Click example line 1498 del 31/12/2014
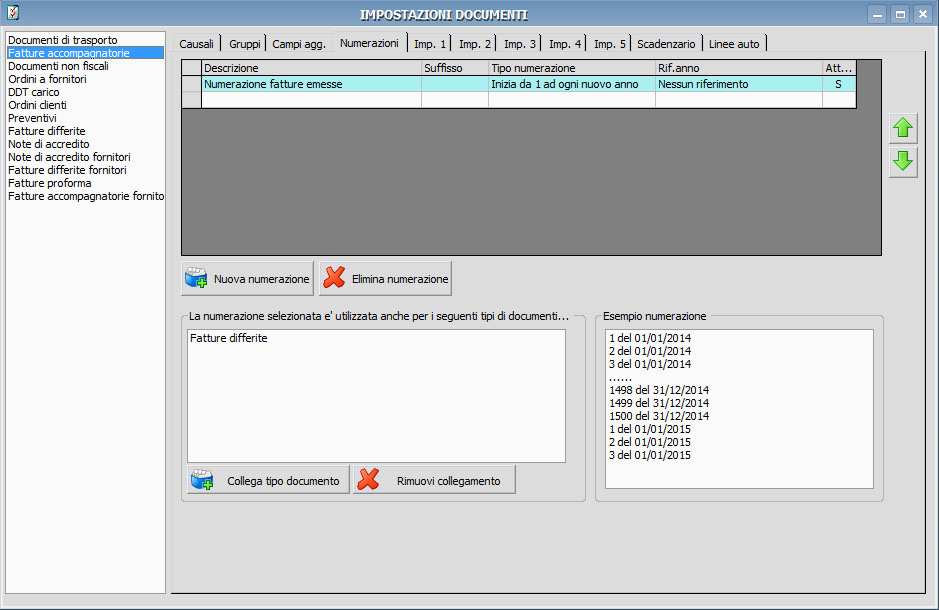Screen dimensions: 939x610 [659, 390]
